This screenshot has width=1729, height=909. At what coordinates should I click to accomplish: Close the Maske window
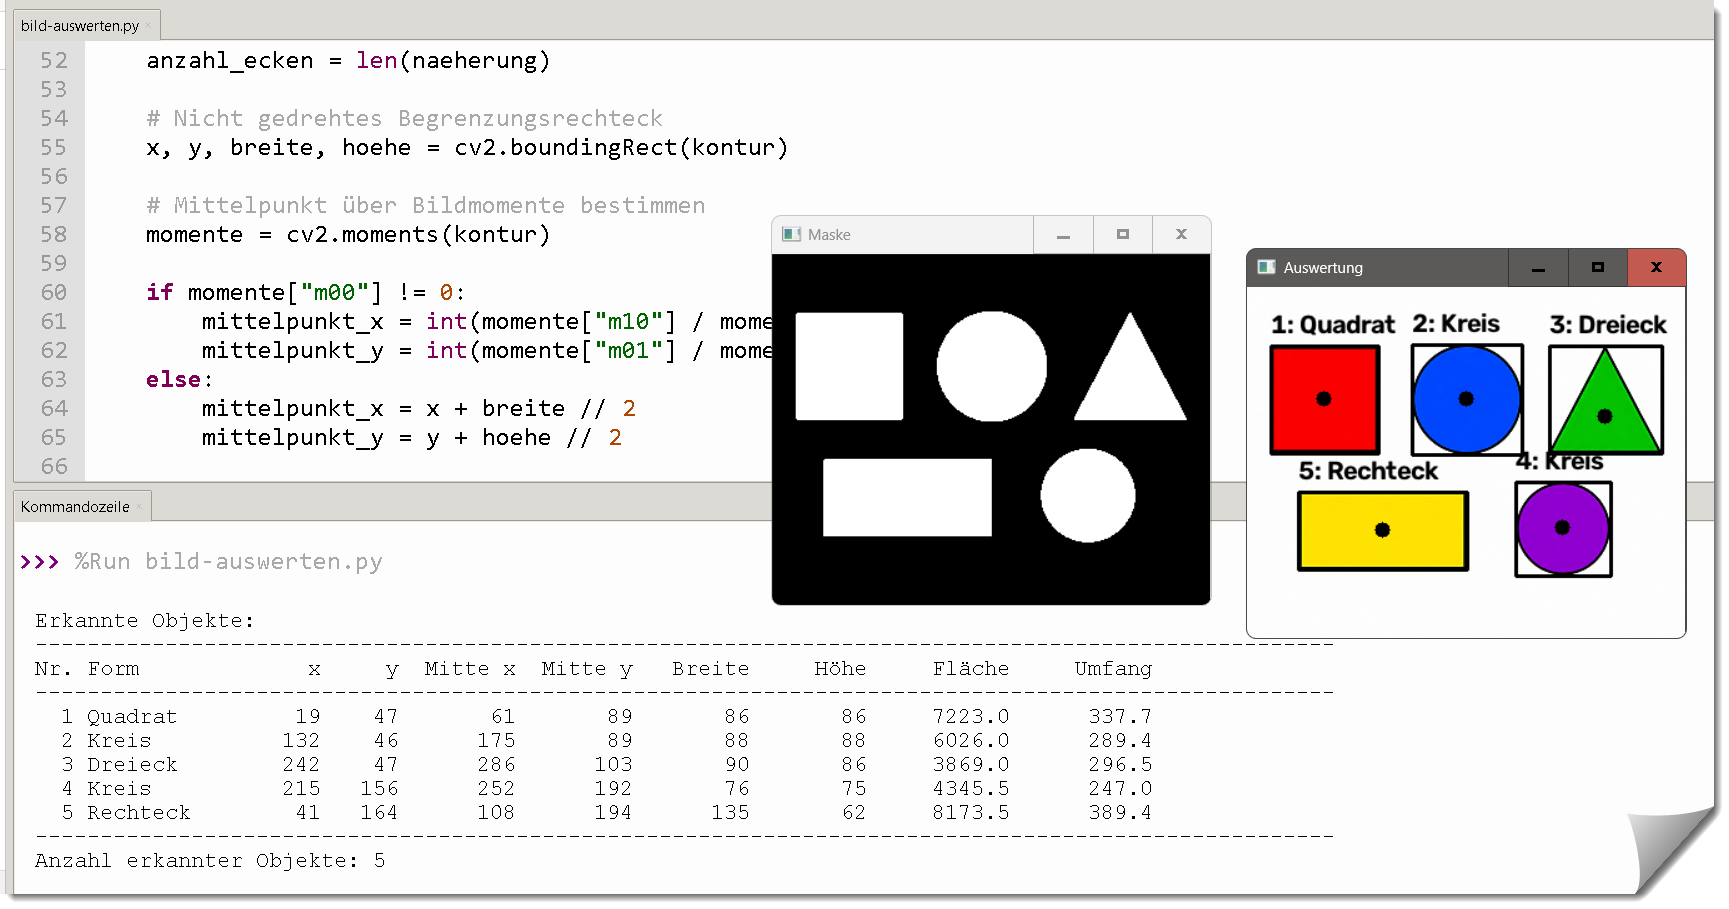click(x=1181, y=235)
